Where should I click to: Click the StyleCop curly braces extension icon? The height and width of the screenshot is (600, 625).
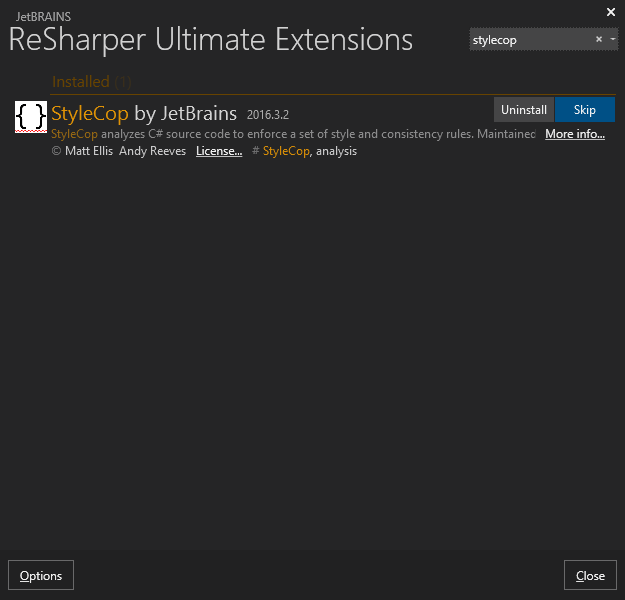(31, 117)
